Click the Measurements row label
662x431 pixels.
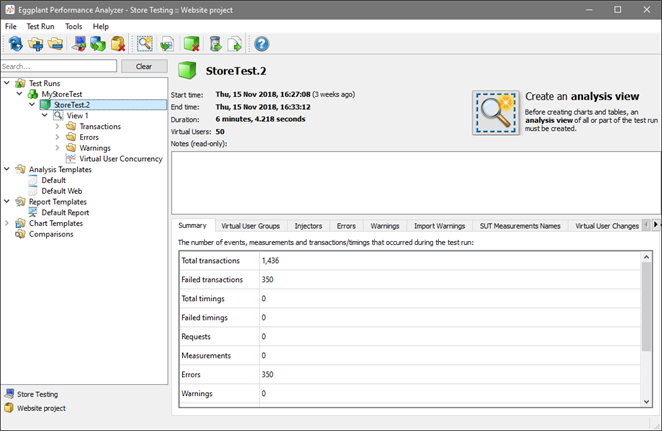coord(206,355)
